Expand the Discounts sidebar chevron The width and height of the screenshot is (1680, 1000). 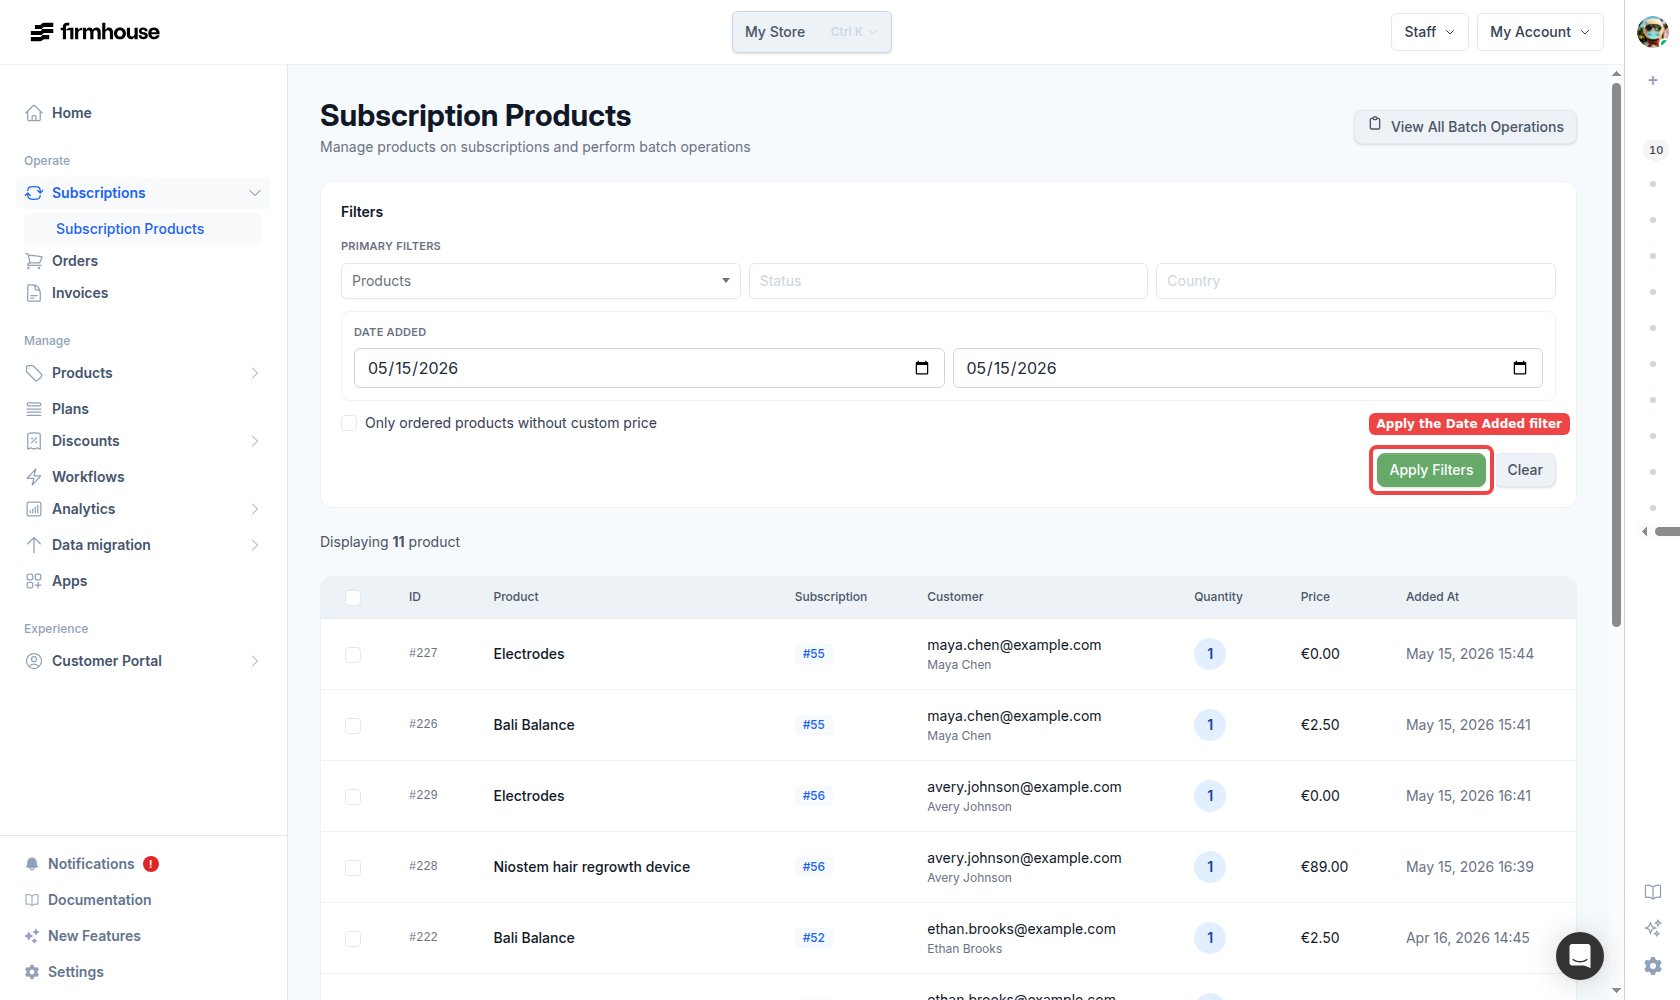(255, 441)
